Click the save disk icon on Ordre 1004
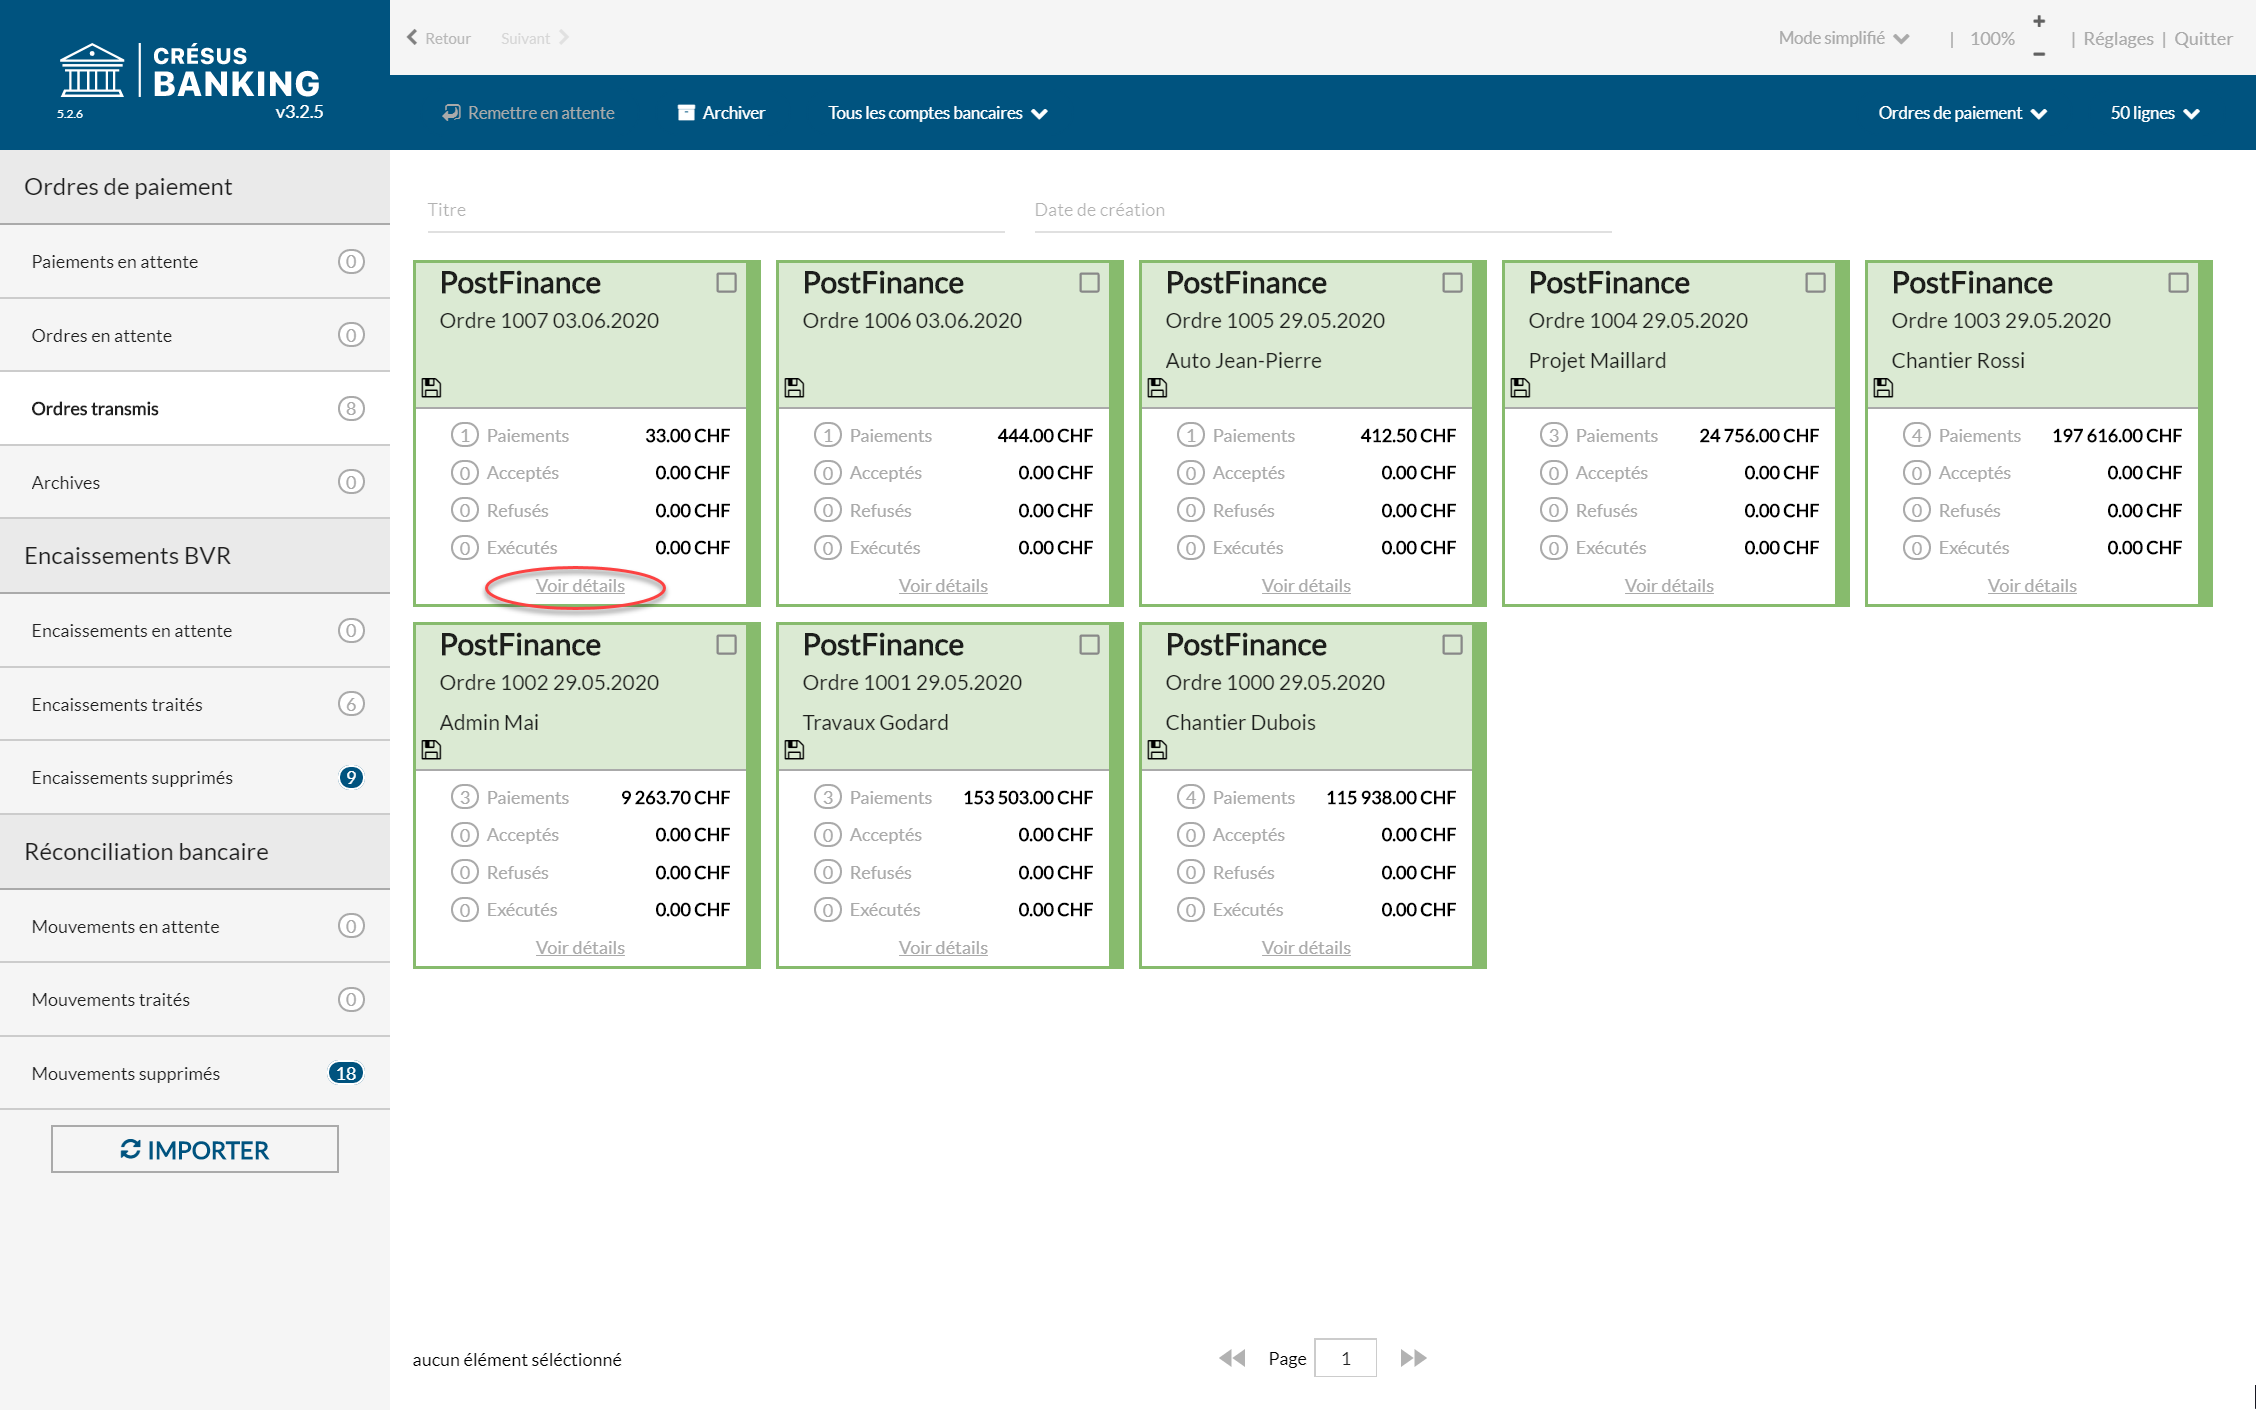 [x=1520, y=387]
